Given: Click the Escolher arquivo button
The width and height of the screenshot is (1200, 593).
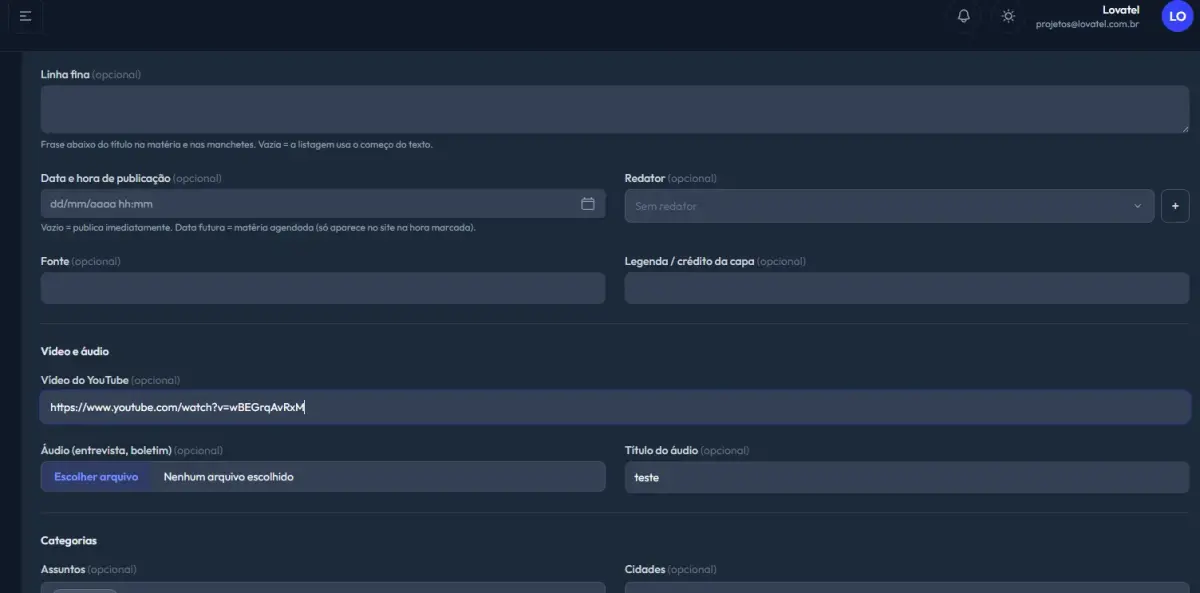Looking at the screenshot, I should [x=96, y=477].
